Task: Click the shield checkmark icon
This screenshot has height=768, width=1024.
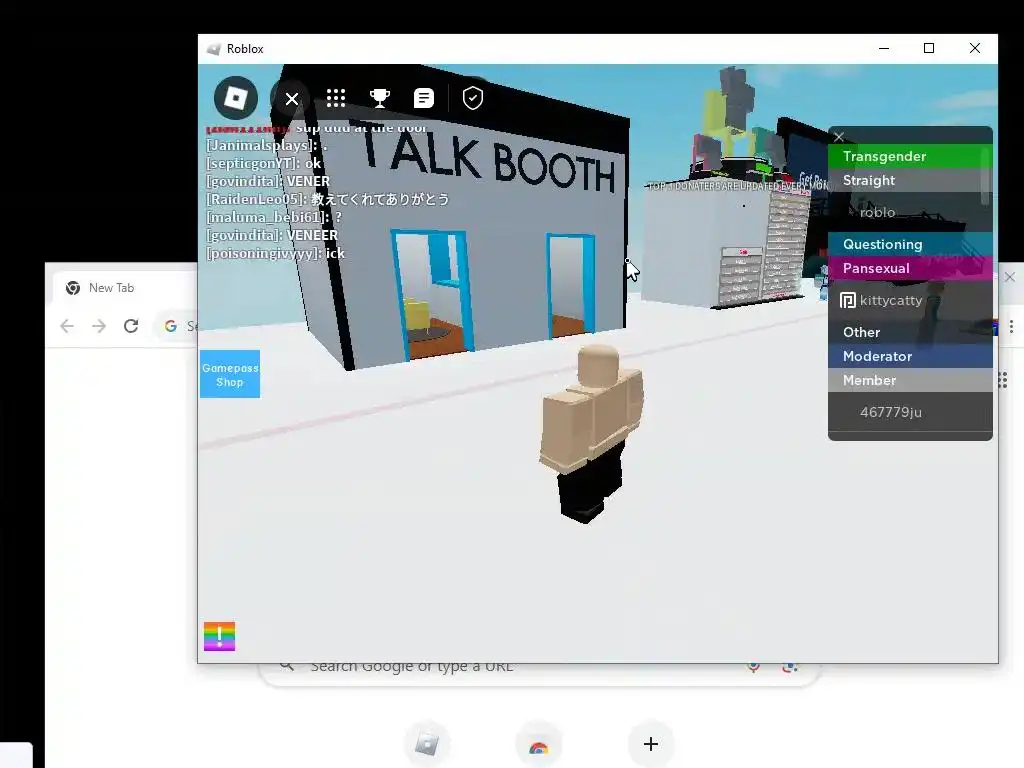Action: [473, 98]
